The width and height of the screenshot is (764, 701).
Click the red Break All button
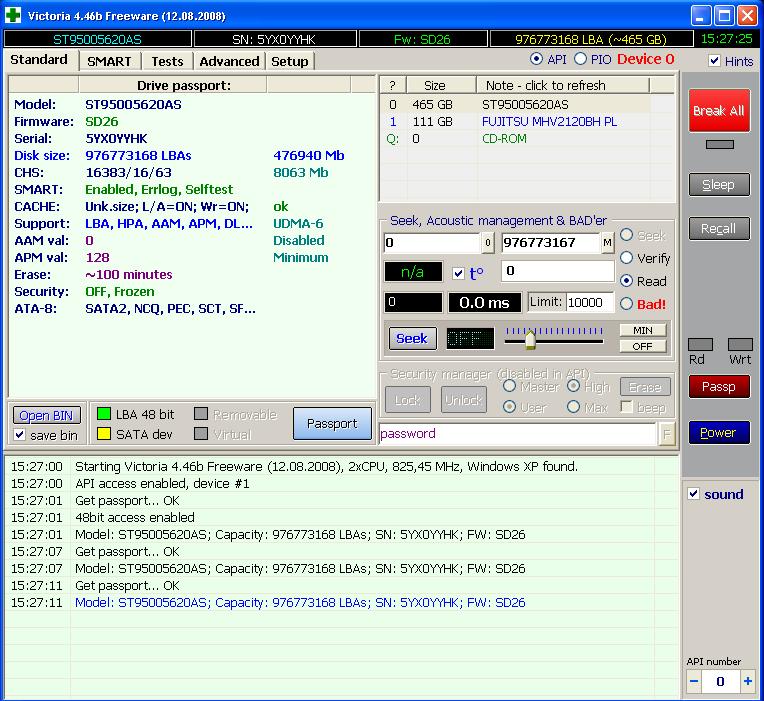coord(719,110)
